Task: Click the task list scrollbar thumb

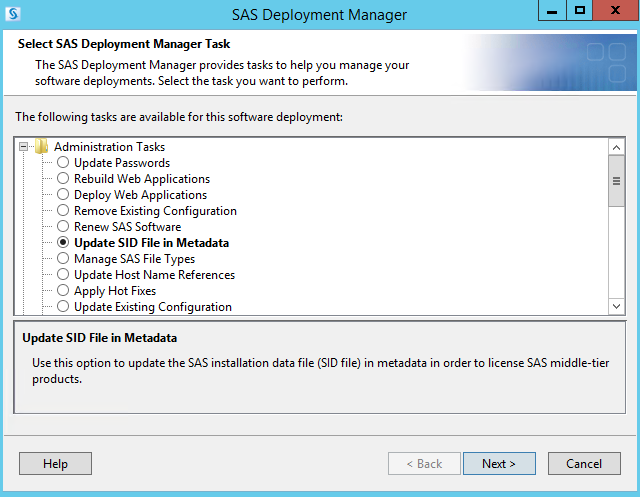Action: click(x=616, y=180)
